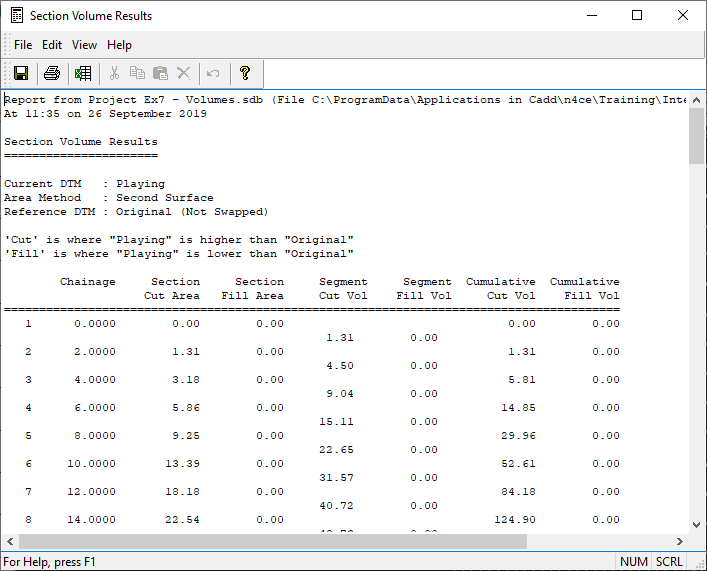The height and width of the screenshot is (571, 707).
Task: Click section cut area value 9.25
Action: (186, 435)
